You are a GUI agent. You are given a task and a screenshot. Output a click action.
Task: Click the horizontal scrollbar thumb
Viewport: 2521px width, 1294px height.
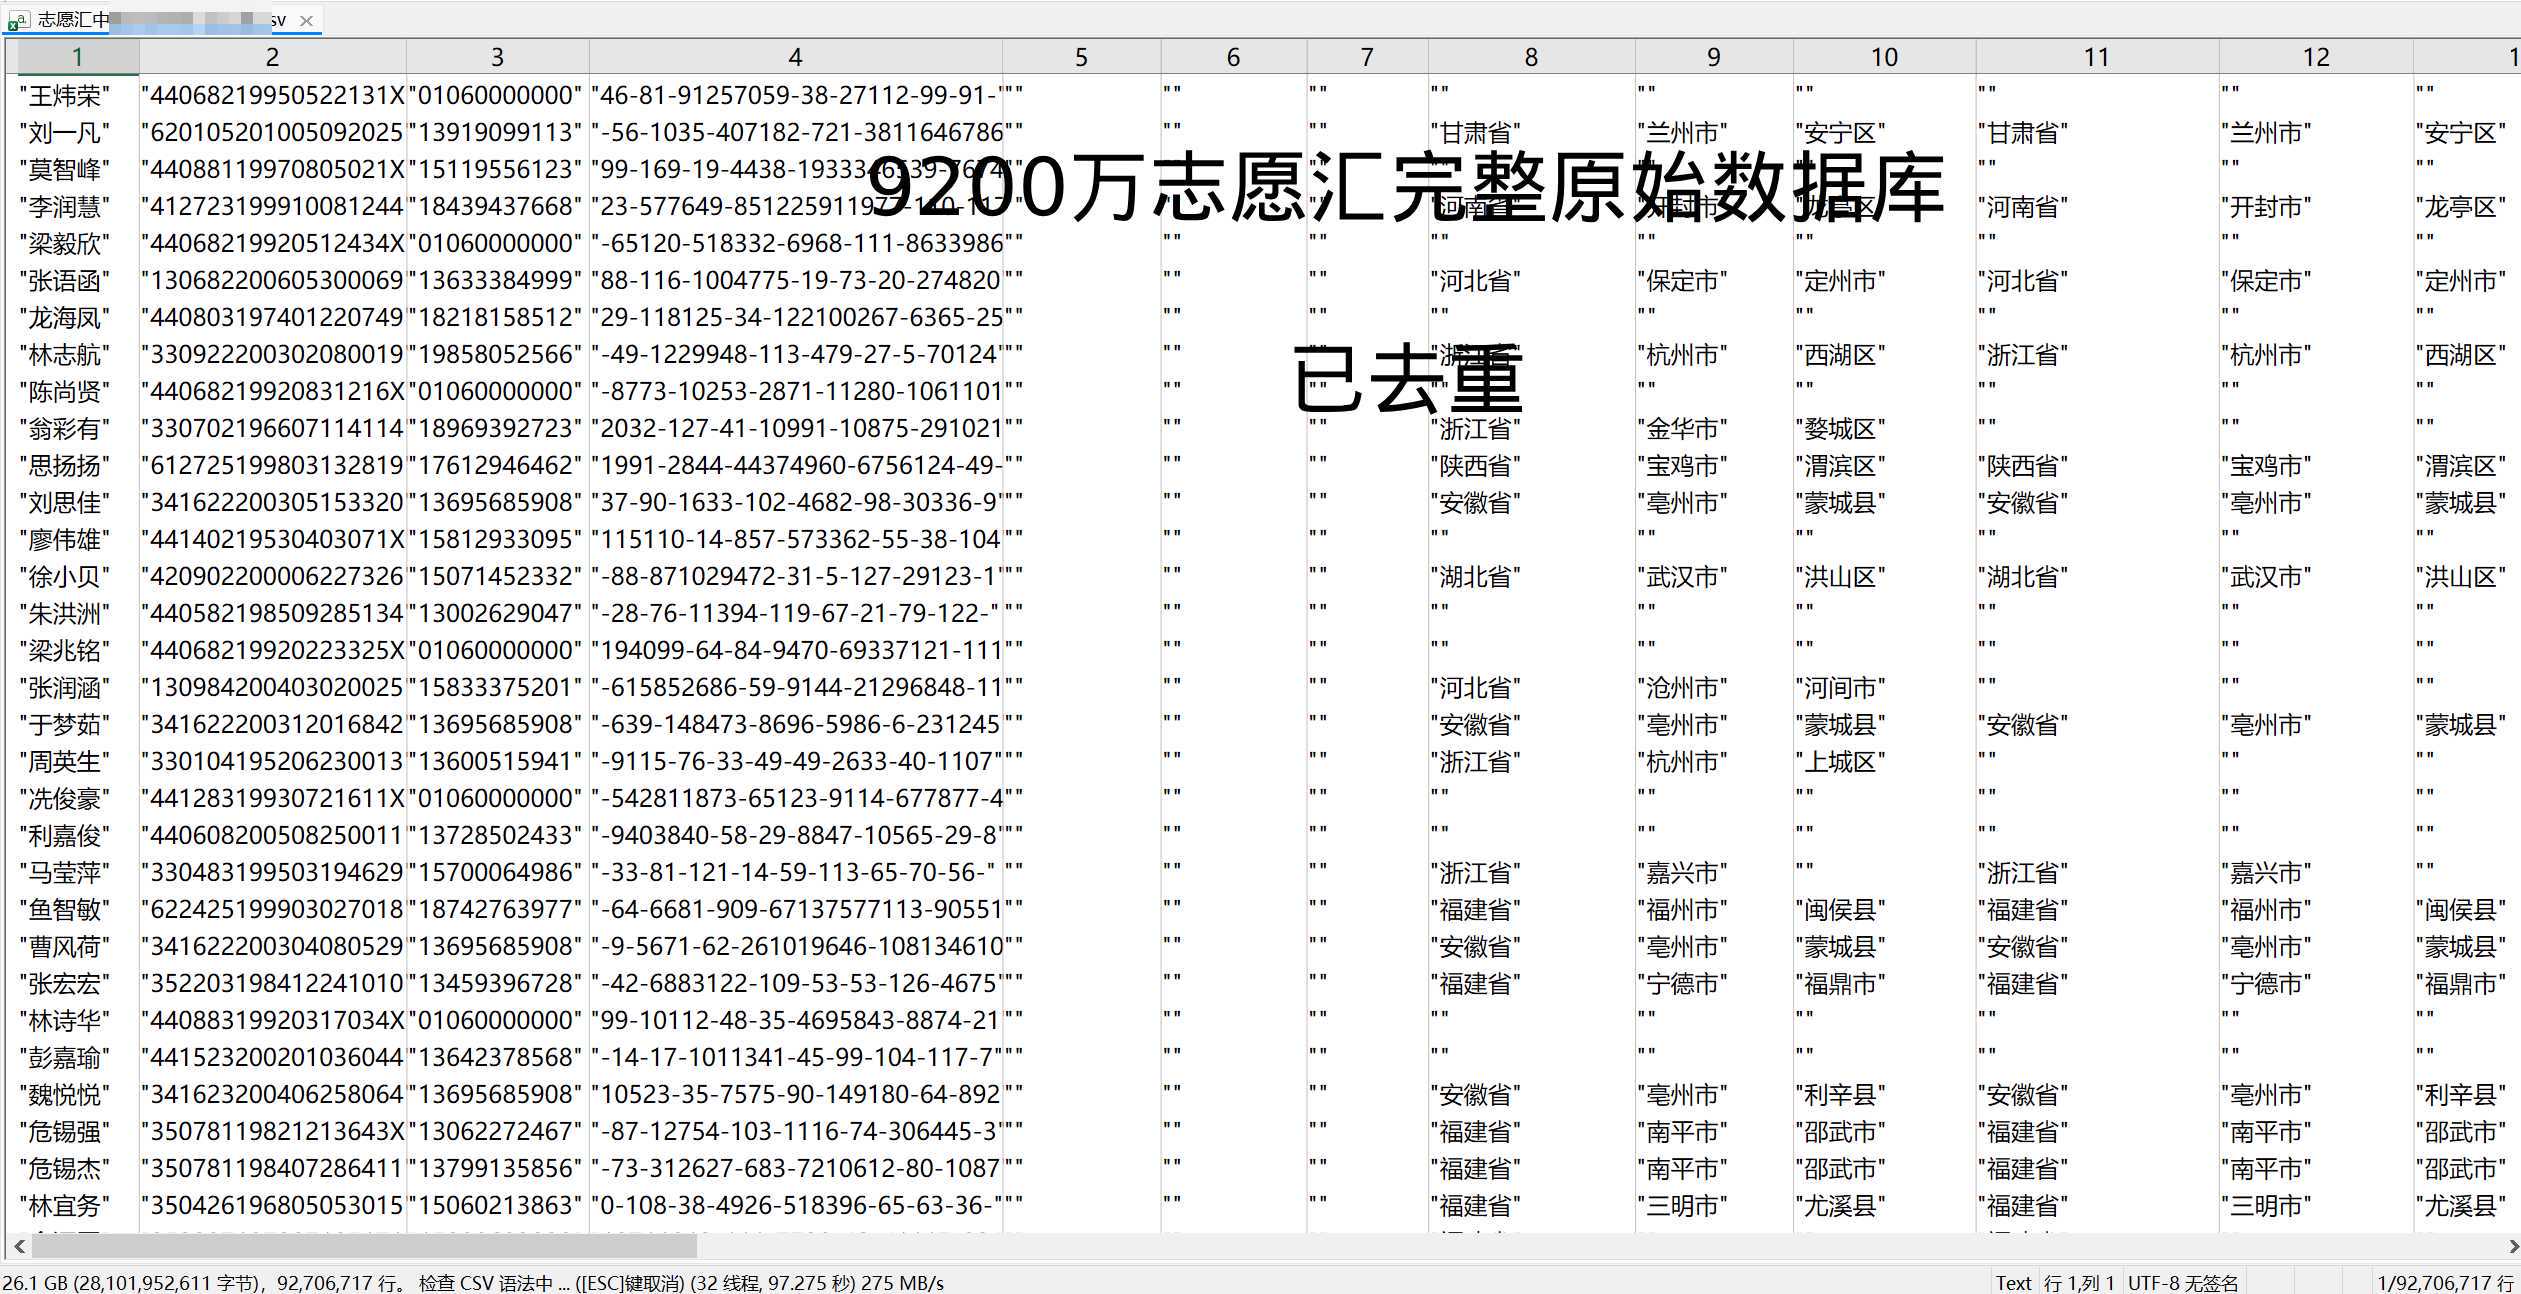tap(364, 1246)
